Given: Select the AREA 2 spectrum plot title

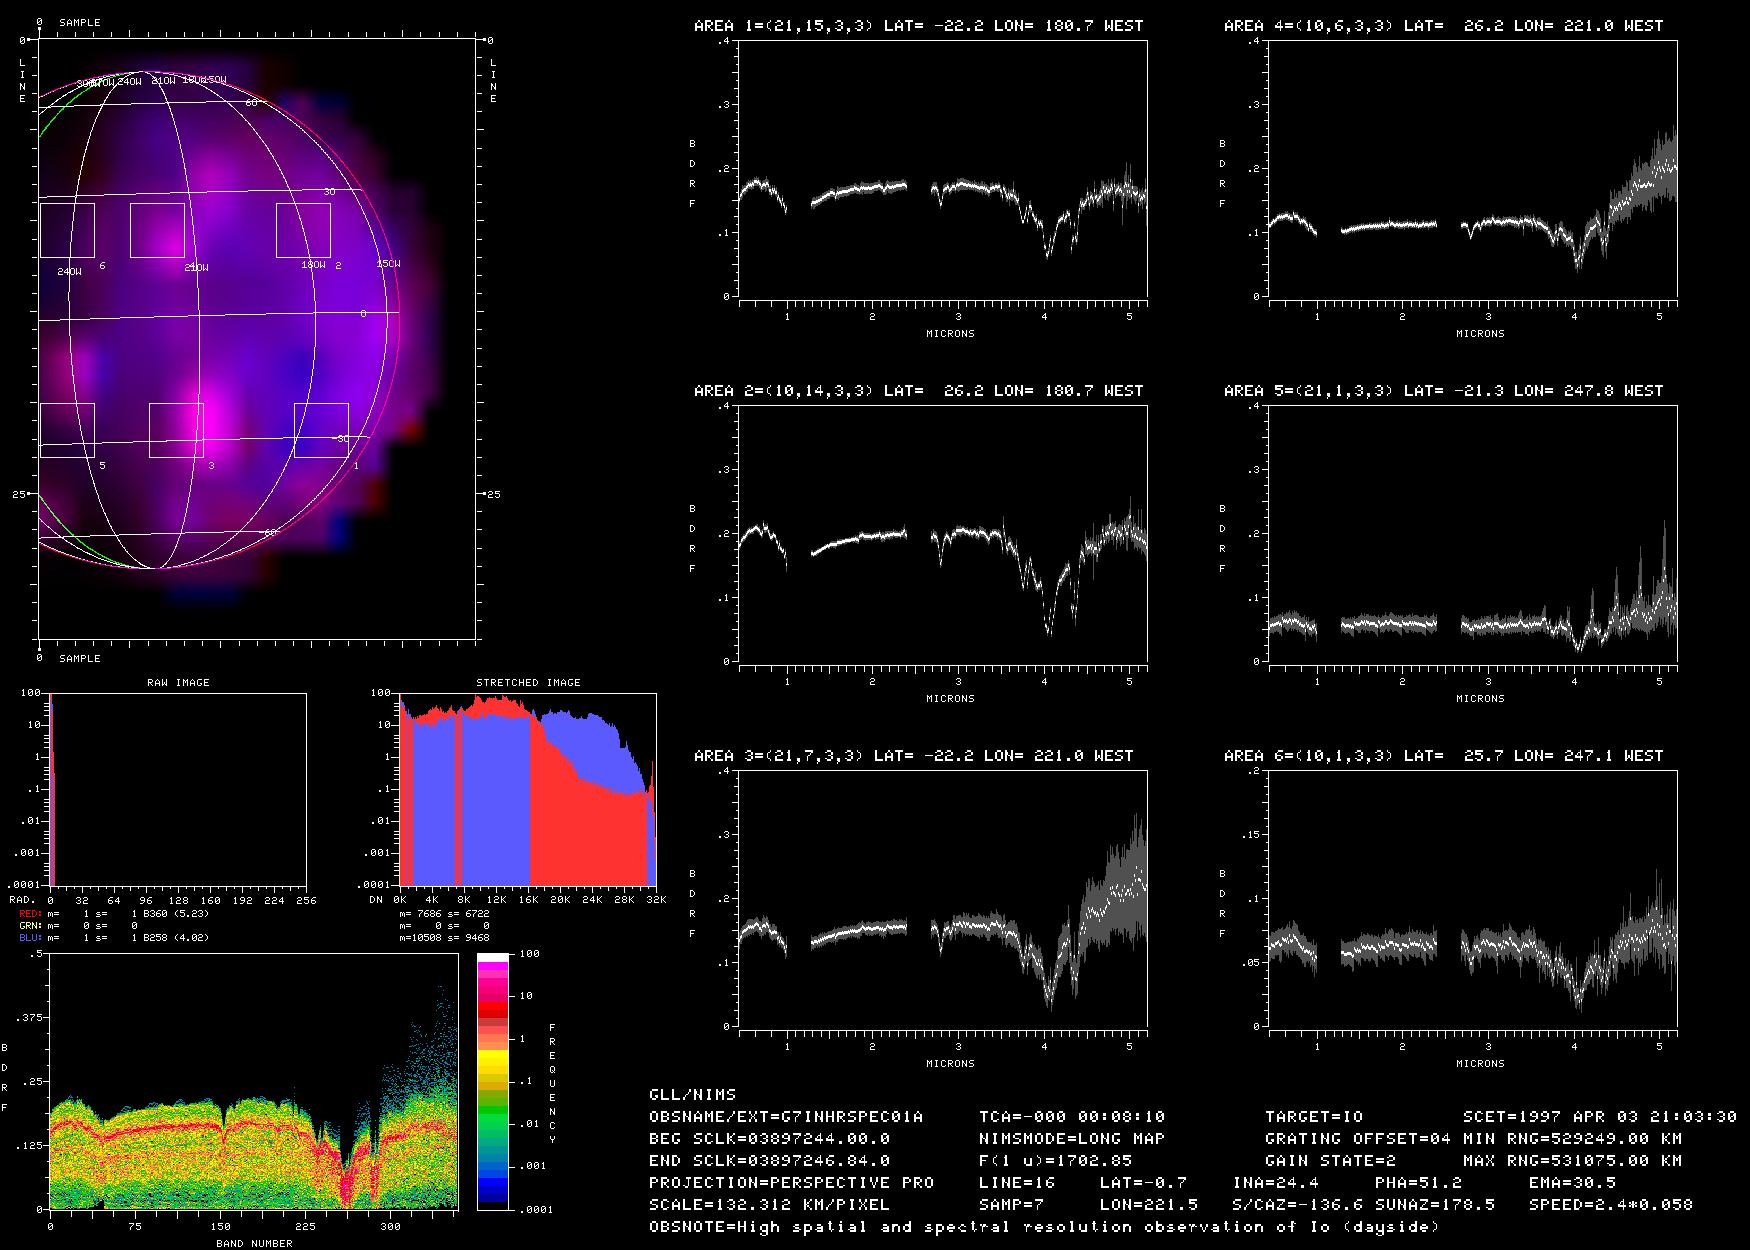Looking at the screenshot, I should [918, 391].
